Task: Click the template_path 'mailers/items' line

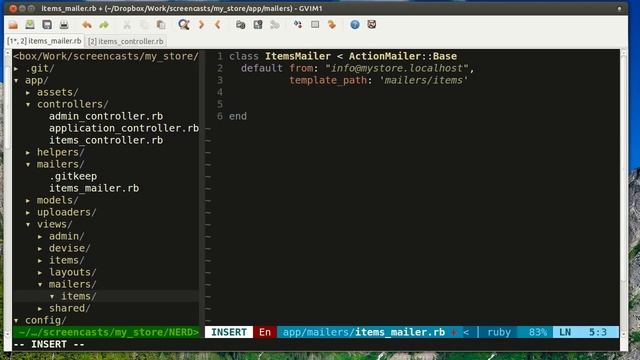Action: pyautogui.click(x=378, y=80)
